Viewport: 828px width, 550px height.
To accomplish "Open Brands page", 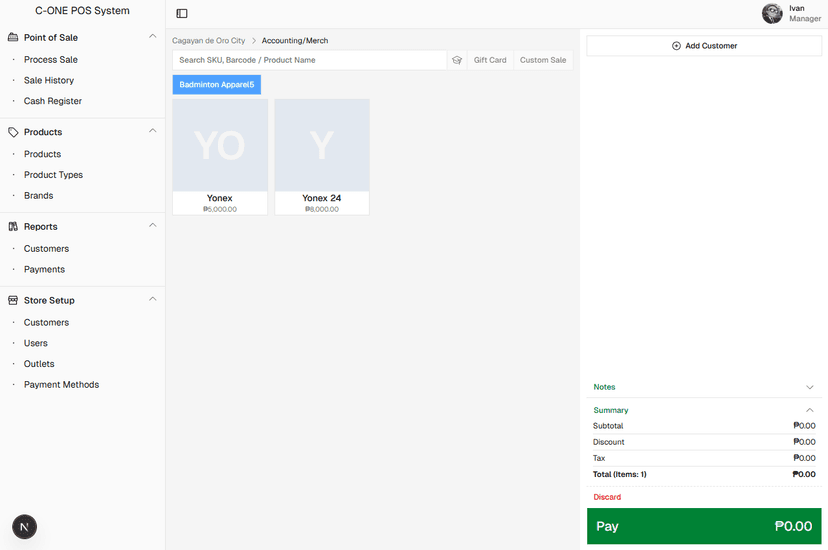I will point(39,195).
